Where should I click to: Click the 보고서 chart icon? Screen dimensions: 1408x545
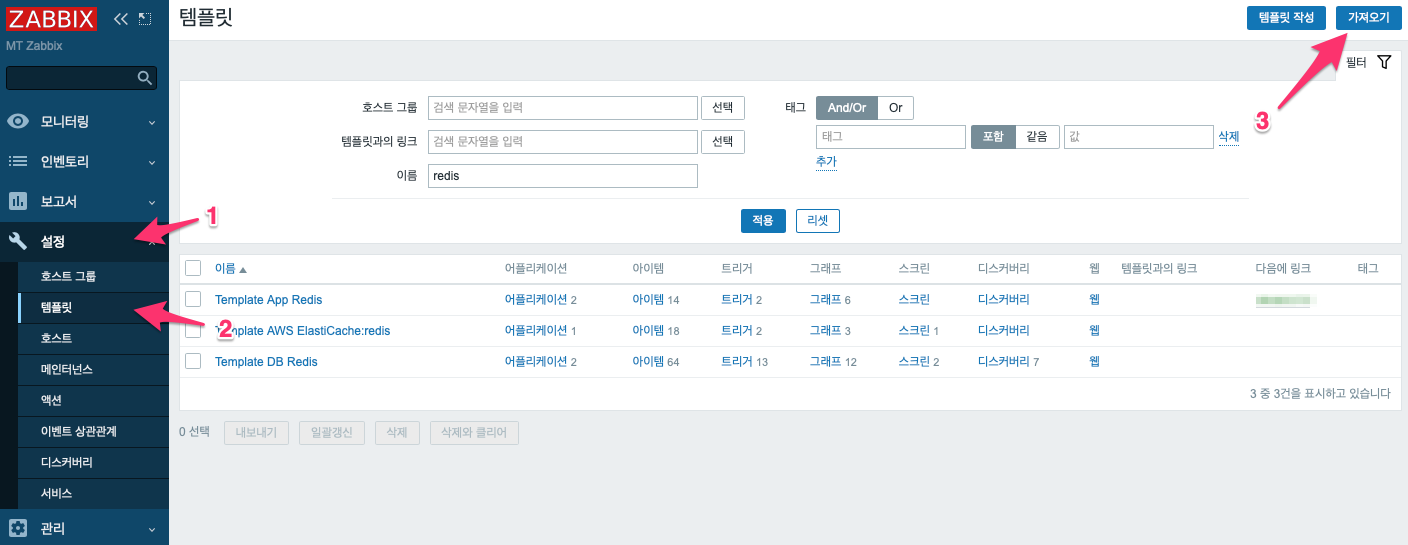coord(18,202)
